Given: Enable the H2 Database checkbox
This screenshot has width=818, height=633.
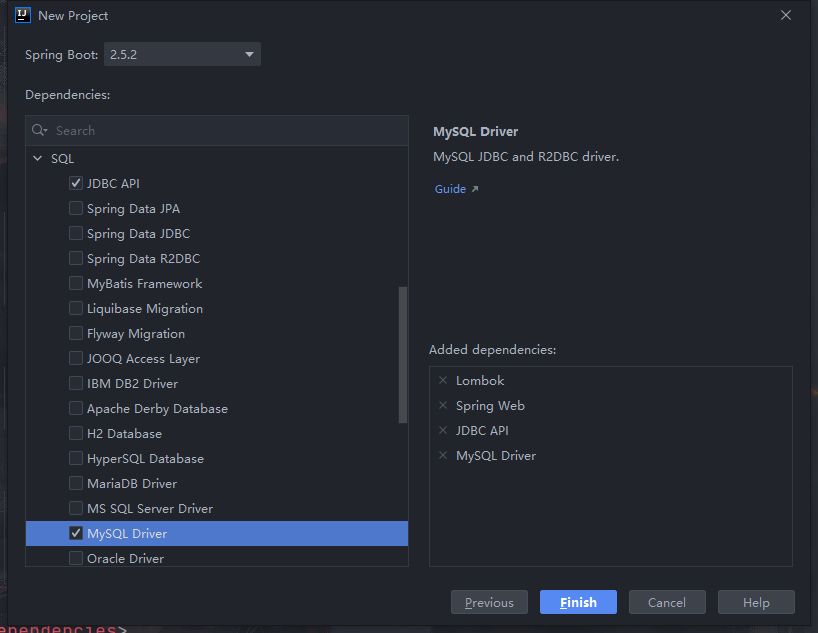Looking at the screenshot, I should [x=76, y=434].
